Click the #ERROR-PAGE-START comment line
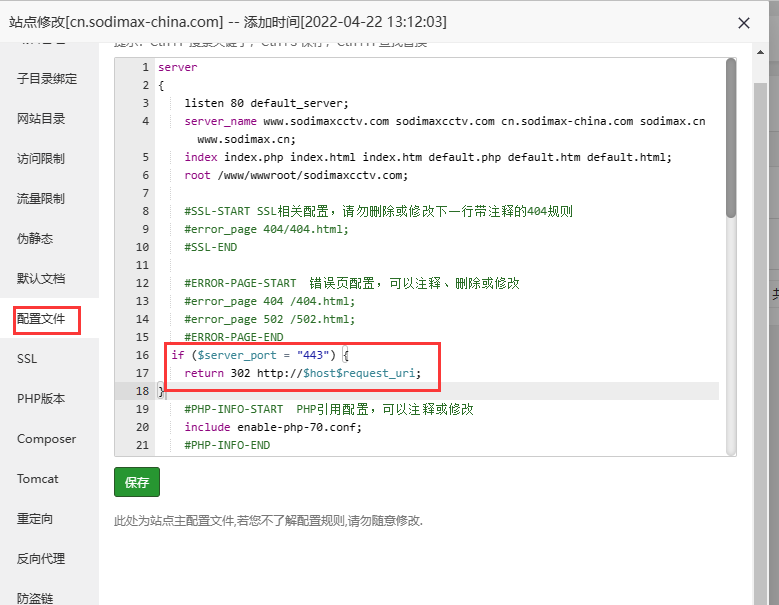779x605 pixels. 352,283
